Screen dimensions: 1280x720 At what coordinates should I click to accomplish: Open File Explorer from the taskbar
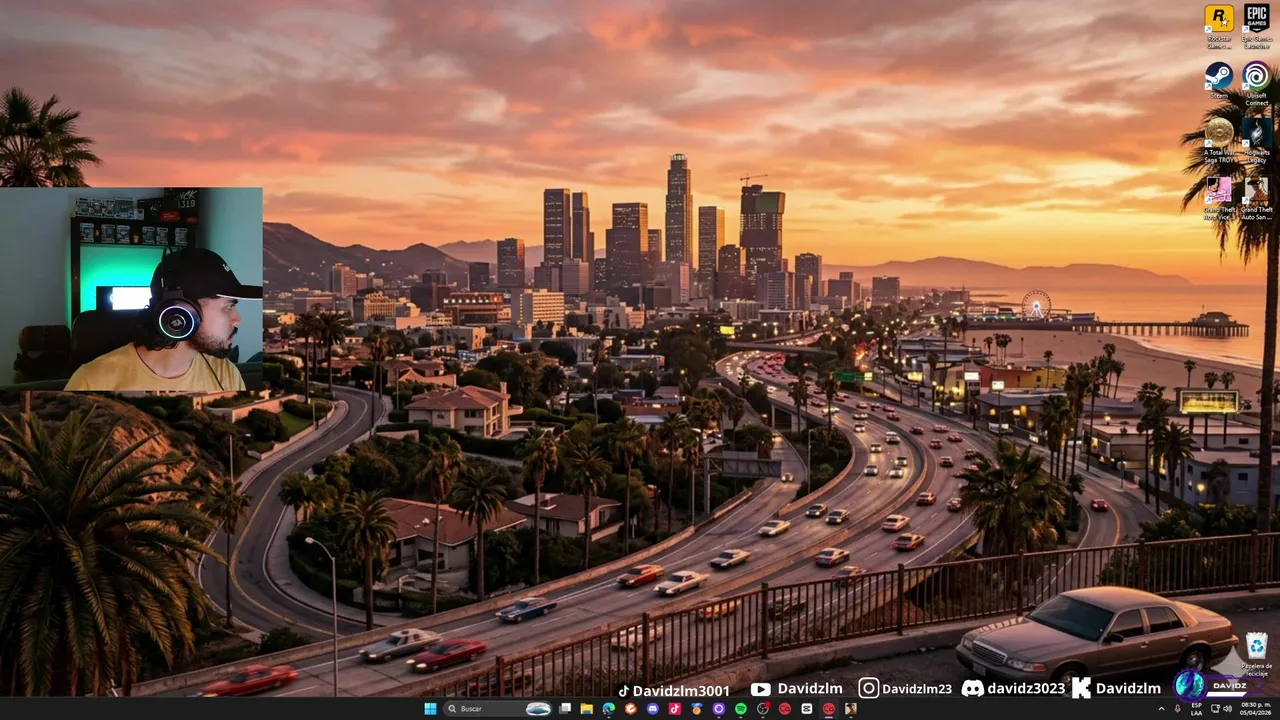pyautogui.click(x=586, y=709)
